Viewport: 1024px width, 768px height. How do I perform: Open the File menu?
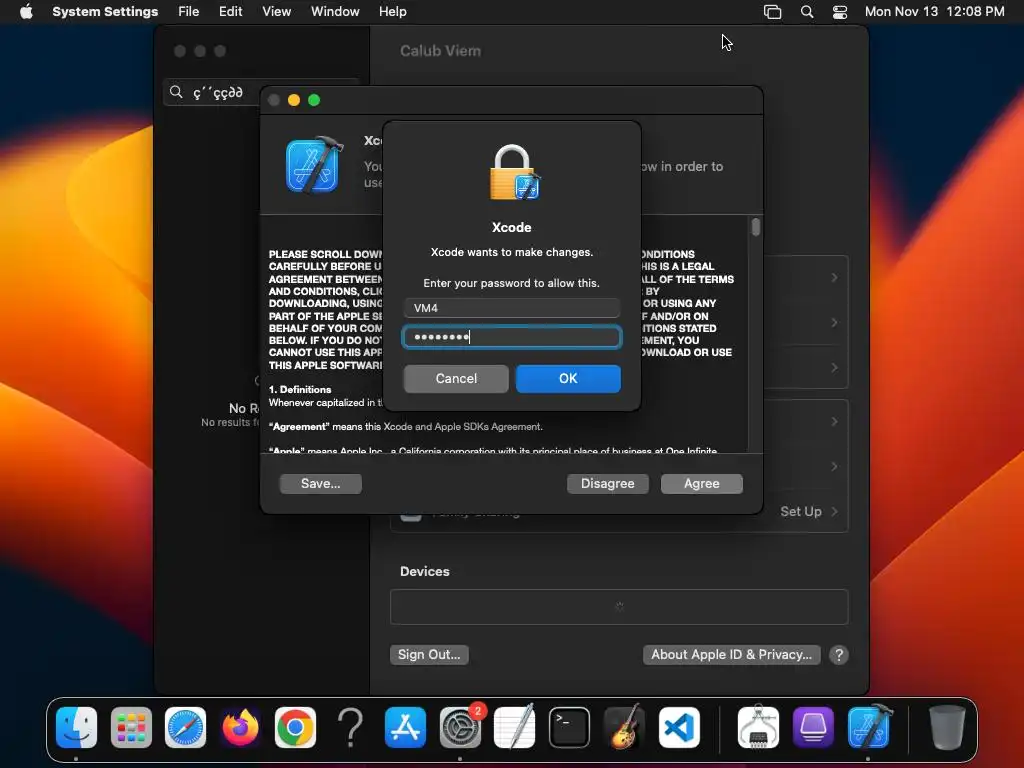pos(189,12)
